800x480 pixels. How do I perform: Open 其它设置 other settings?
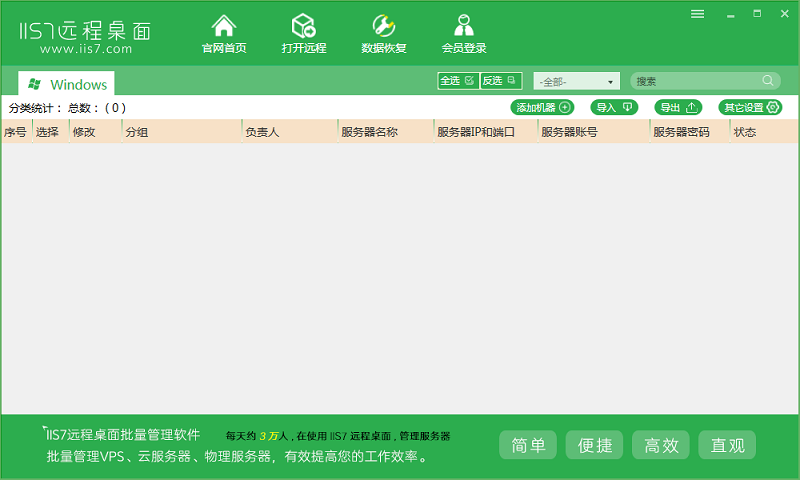click(750, 107)
